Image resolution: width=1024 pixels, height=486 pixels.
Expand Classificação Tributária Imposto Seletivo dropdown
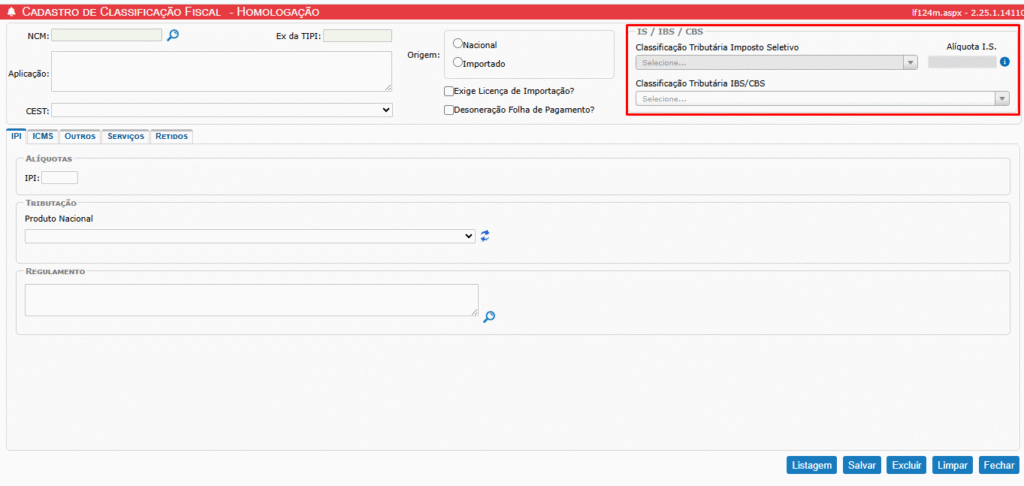tap(776, 62)
